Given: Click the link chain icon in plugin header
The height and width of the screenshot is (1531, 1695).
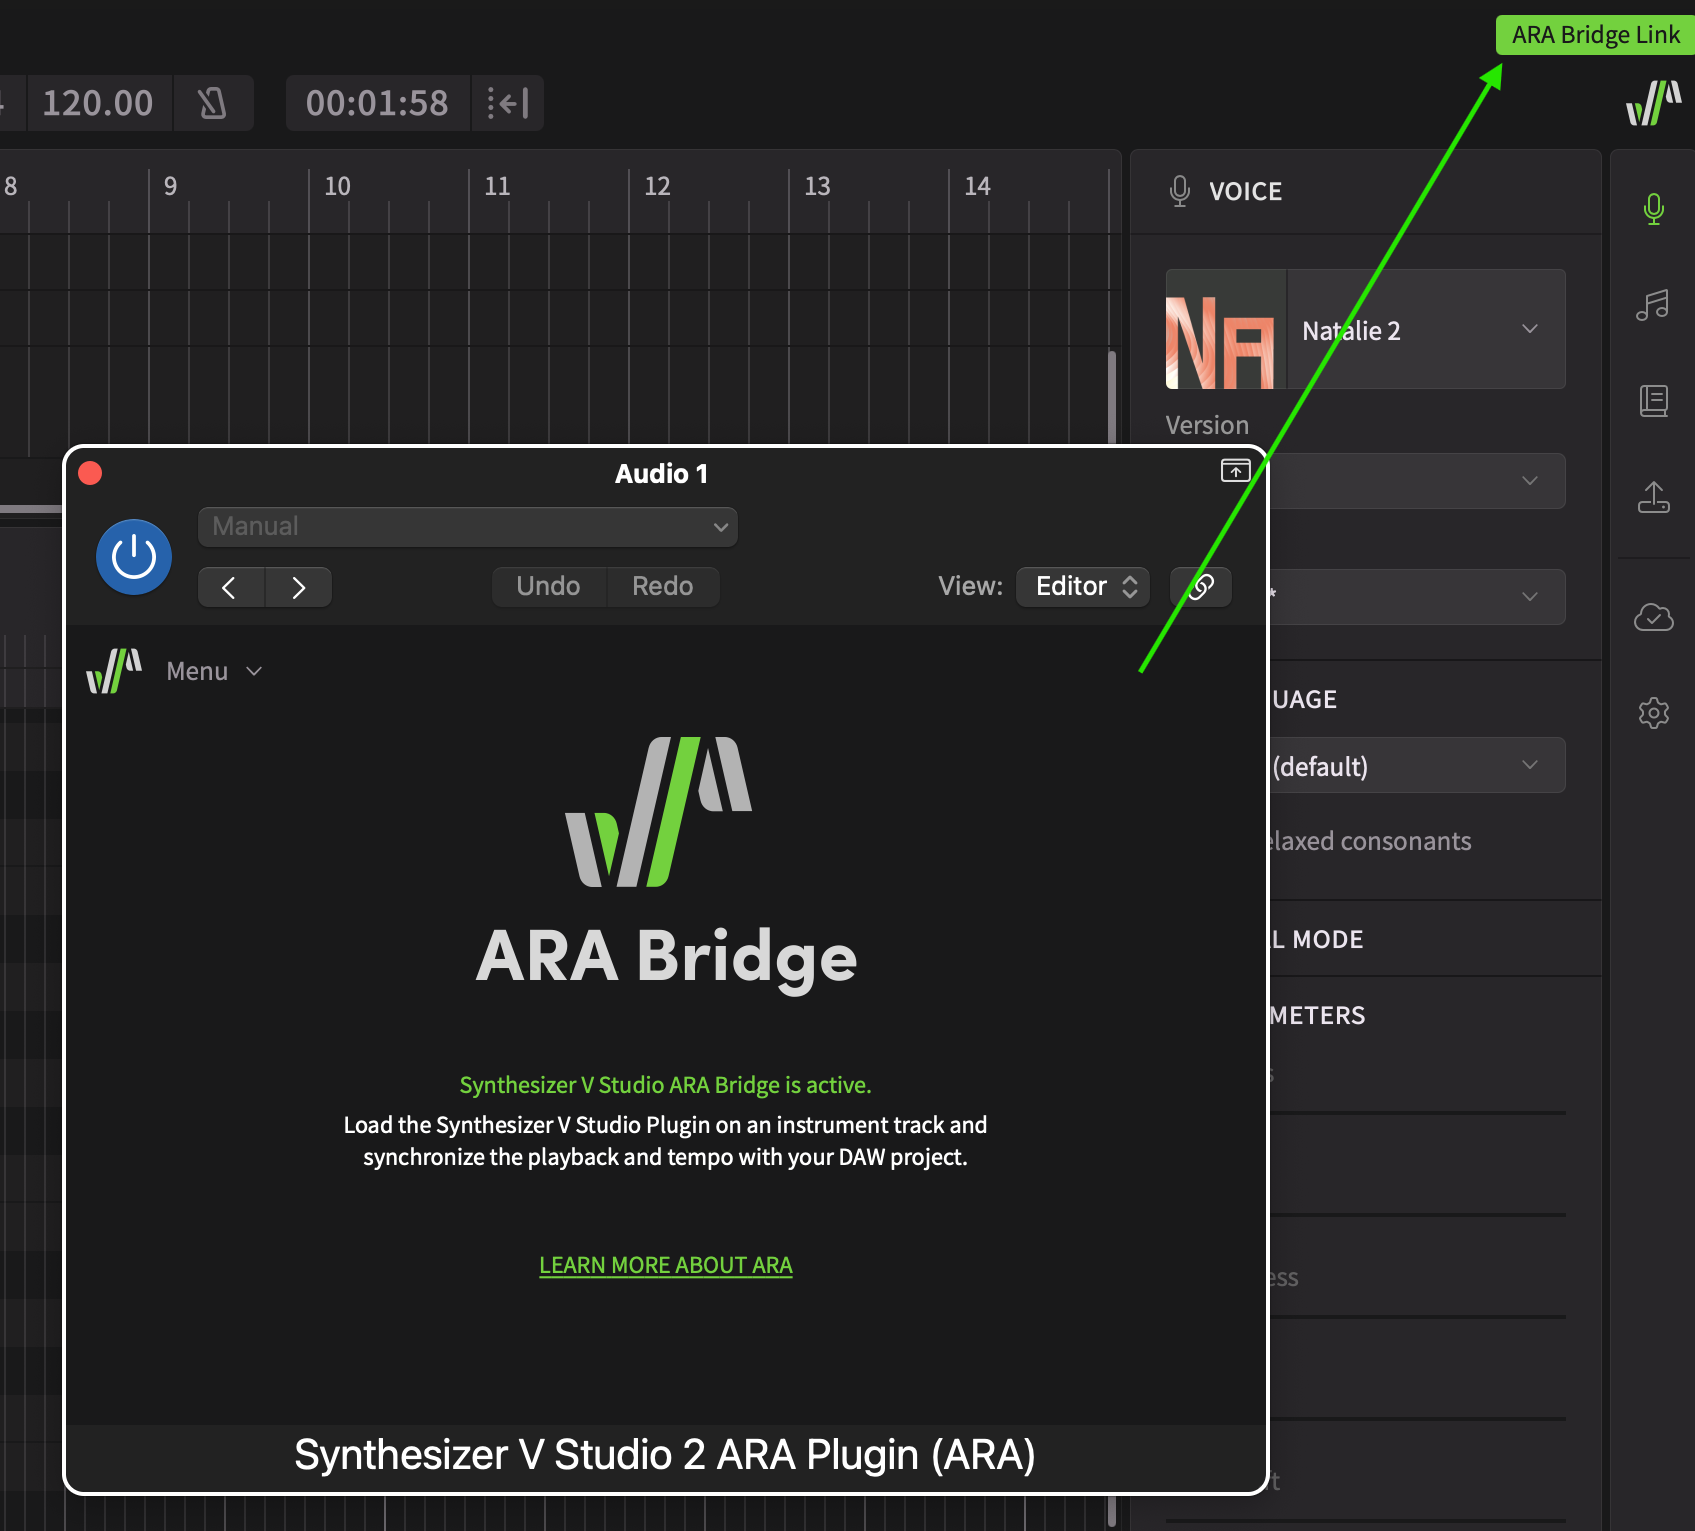Looking at the screenshot, I should tap(1201, 586).
